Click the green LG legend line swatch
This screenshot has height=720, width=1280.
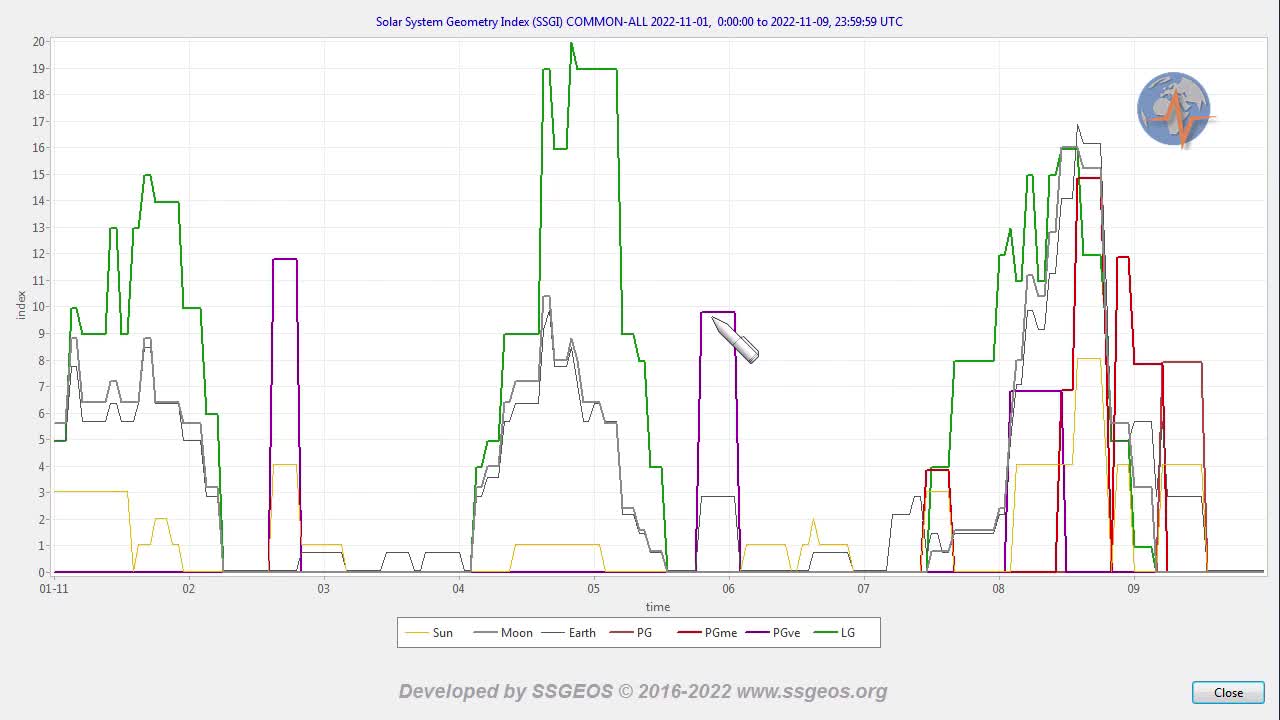coord(824,633)
